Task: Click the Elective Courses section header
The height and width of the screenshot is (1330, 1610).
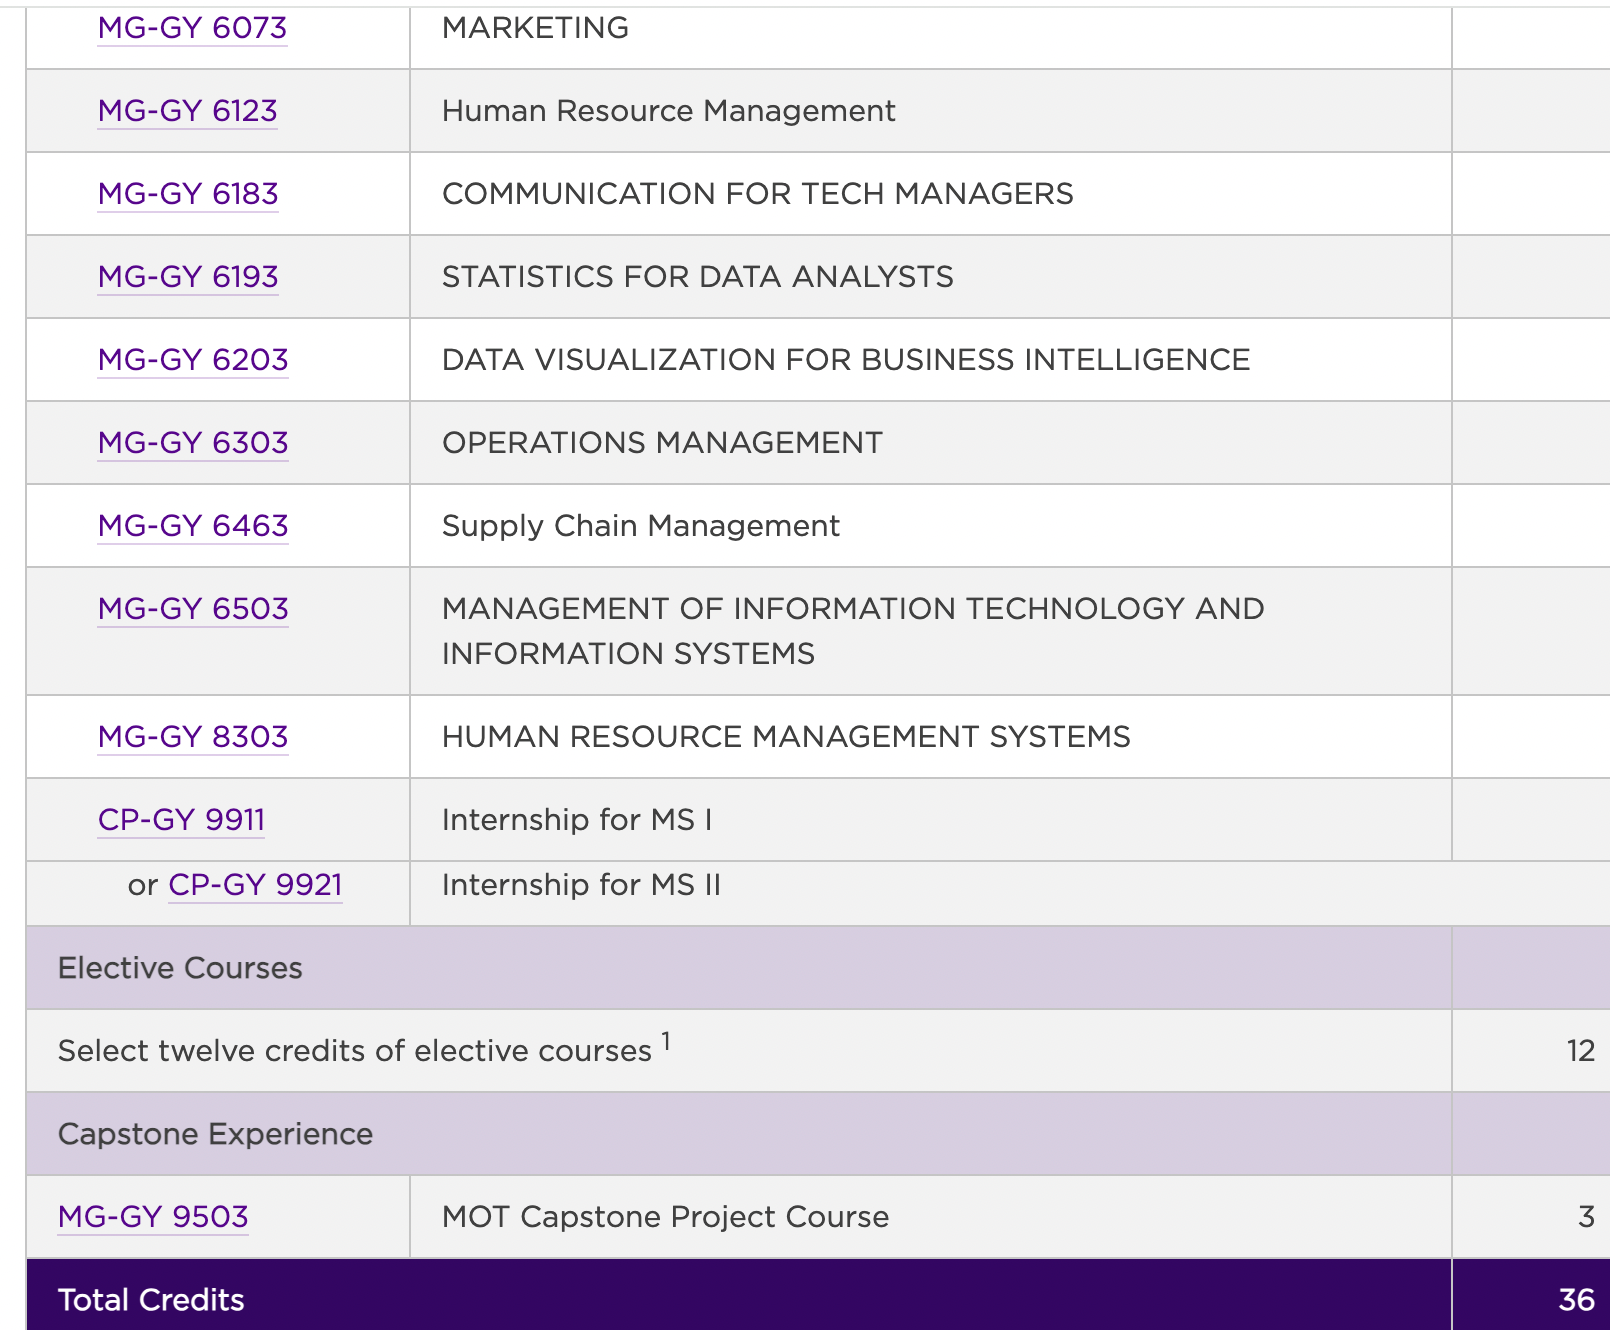Action: point(180,968)
